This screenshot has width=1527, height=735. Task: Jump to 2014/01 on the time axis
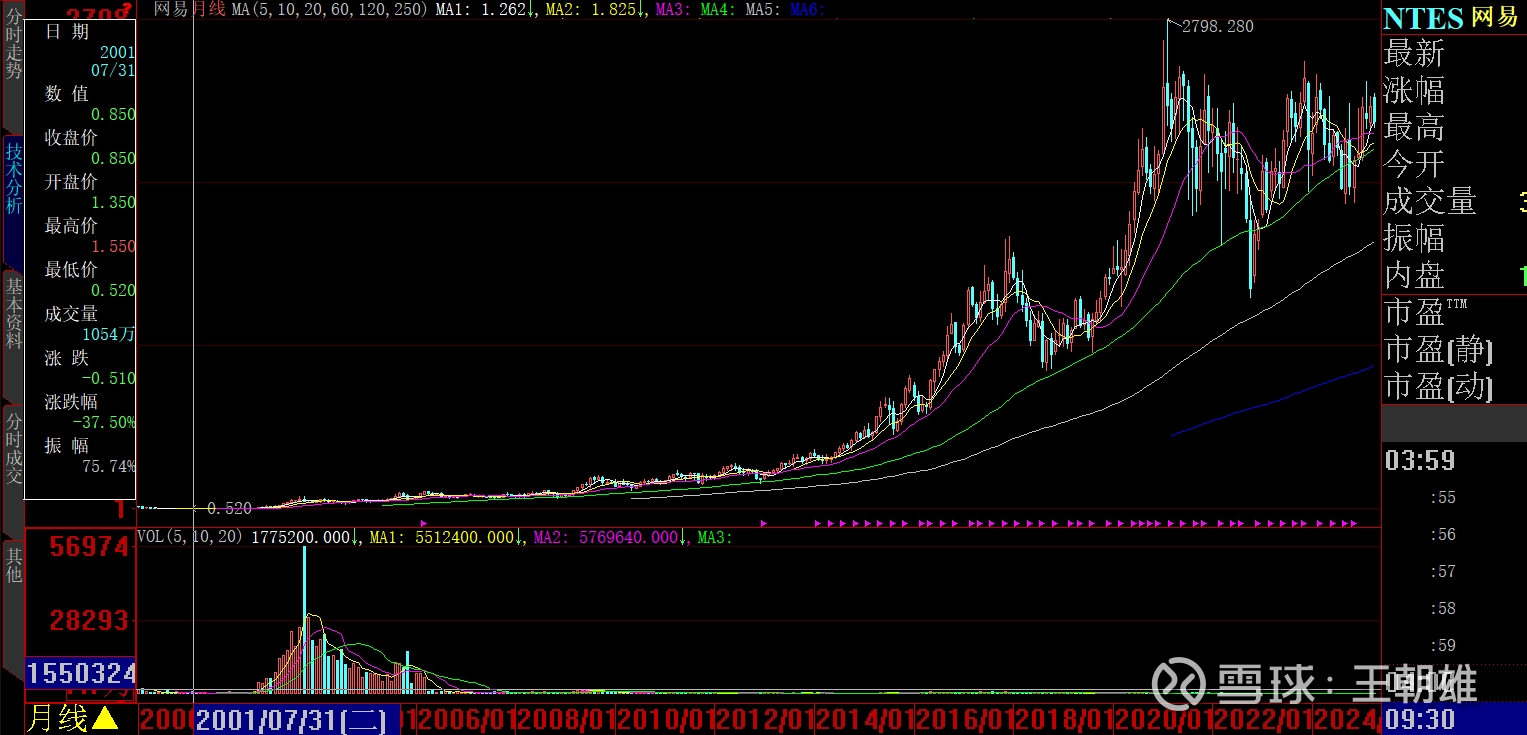pos(865,719)
